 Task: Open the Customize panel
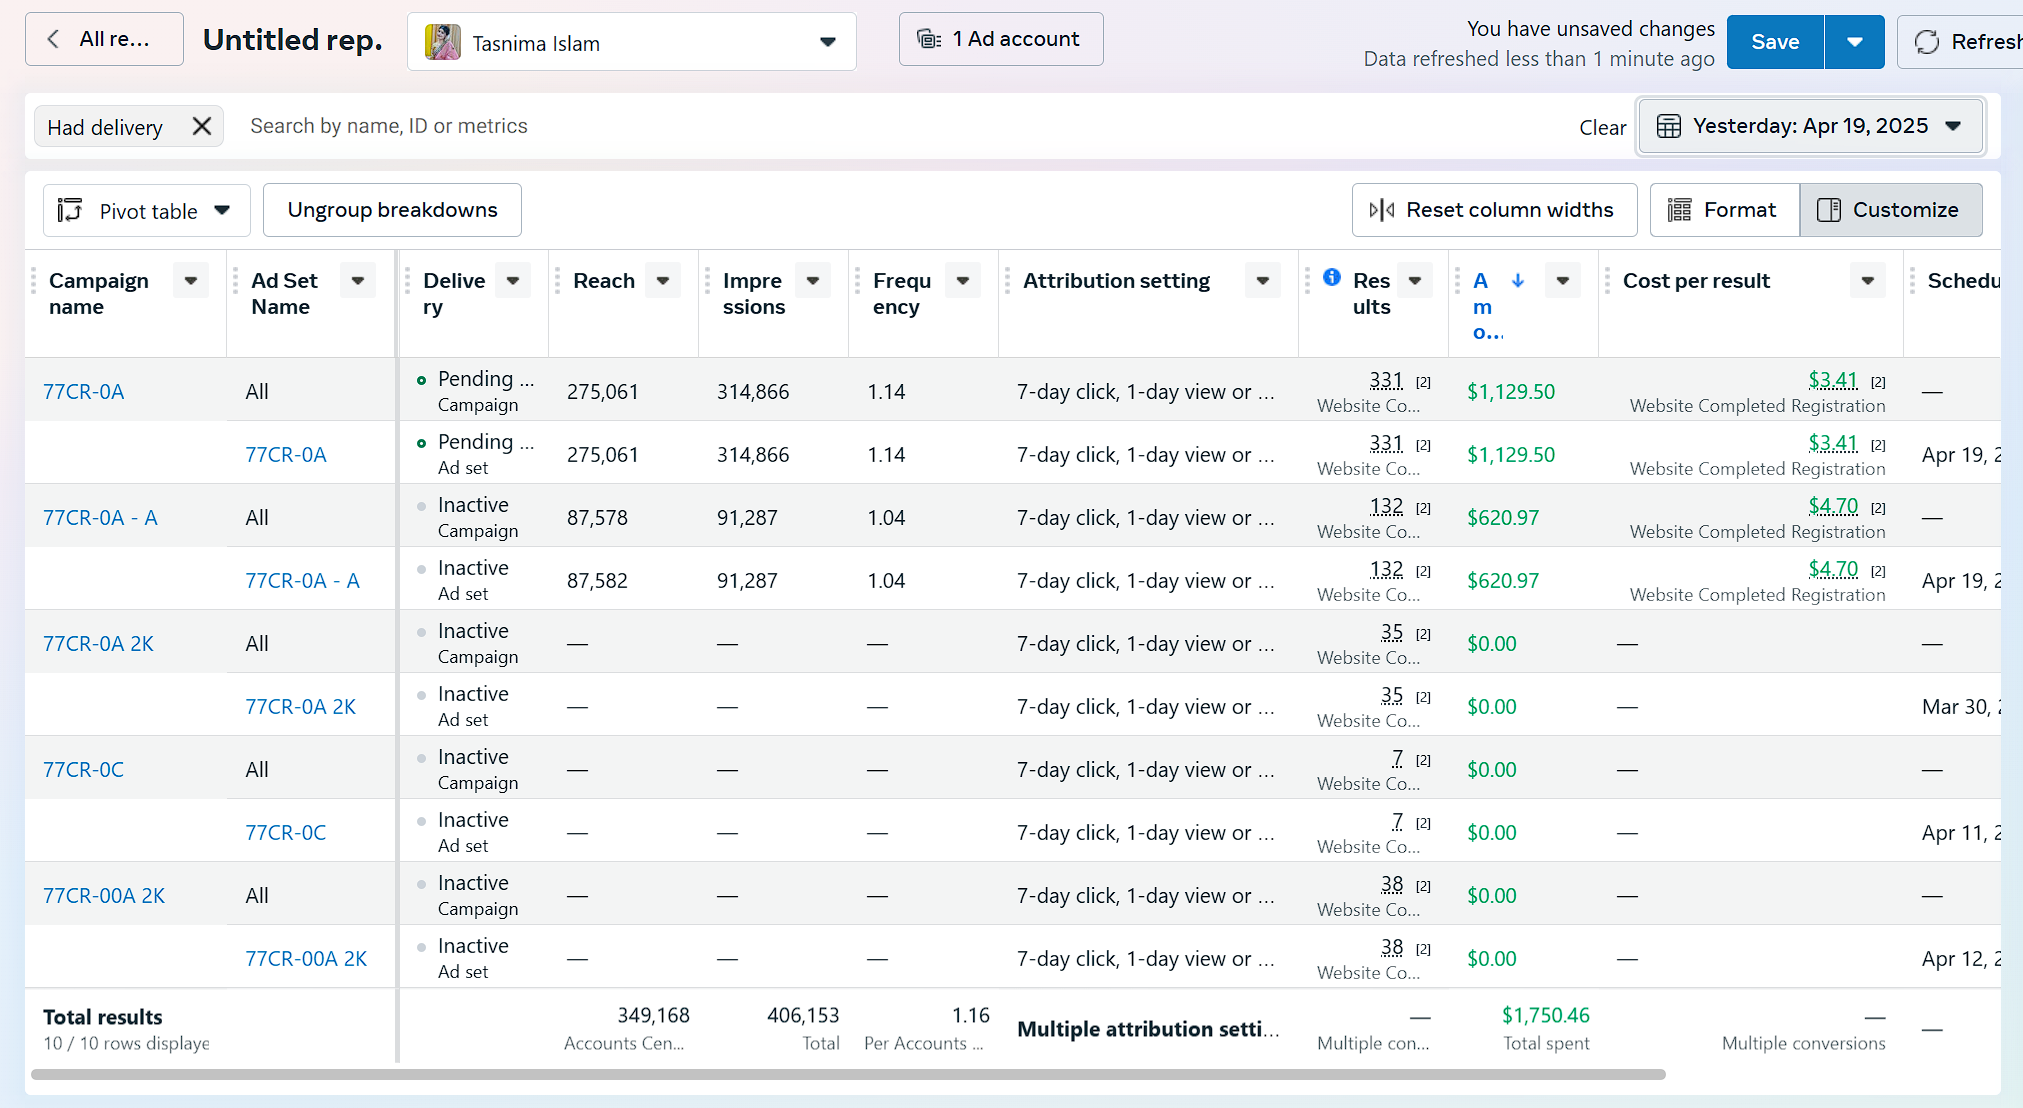click(x=1890, y=210)
